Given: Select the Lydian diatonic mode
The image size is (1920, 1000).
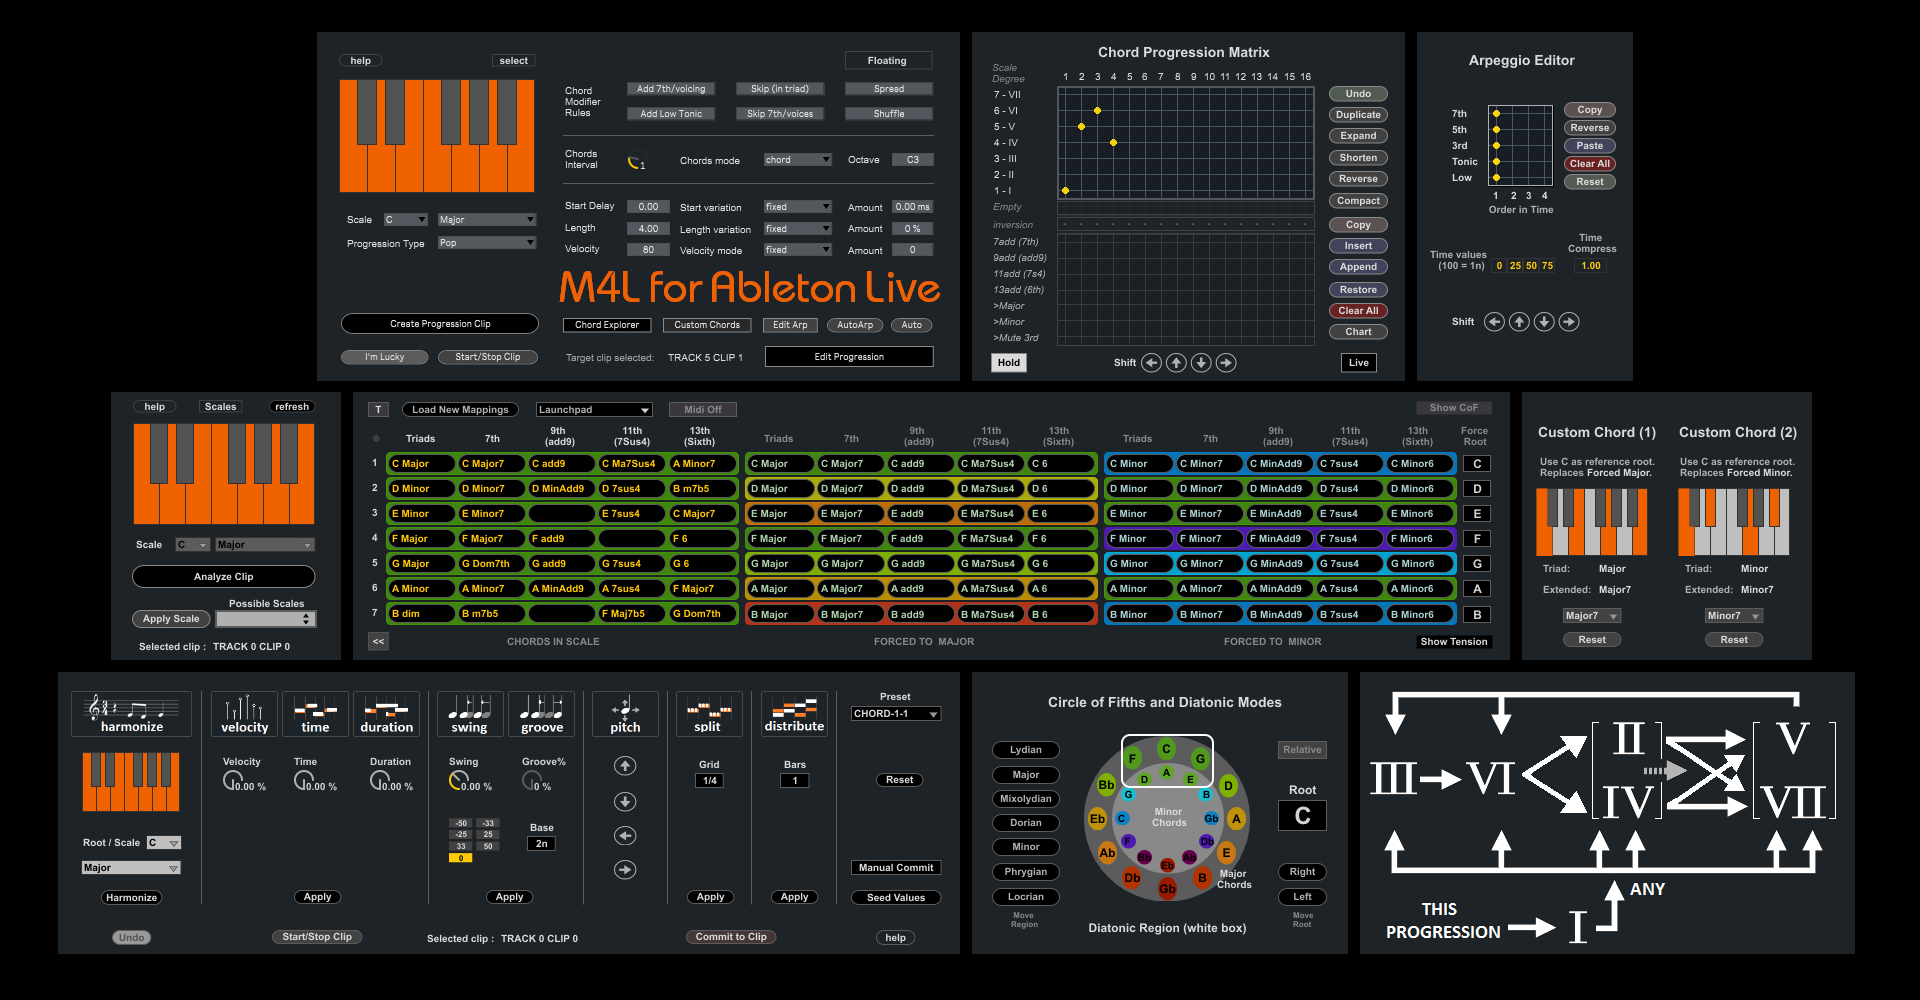Looking at the screenshot, I should point(1026,750).
